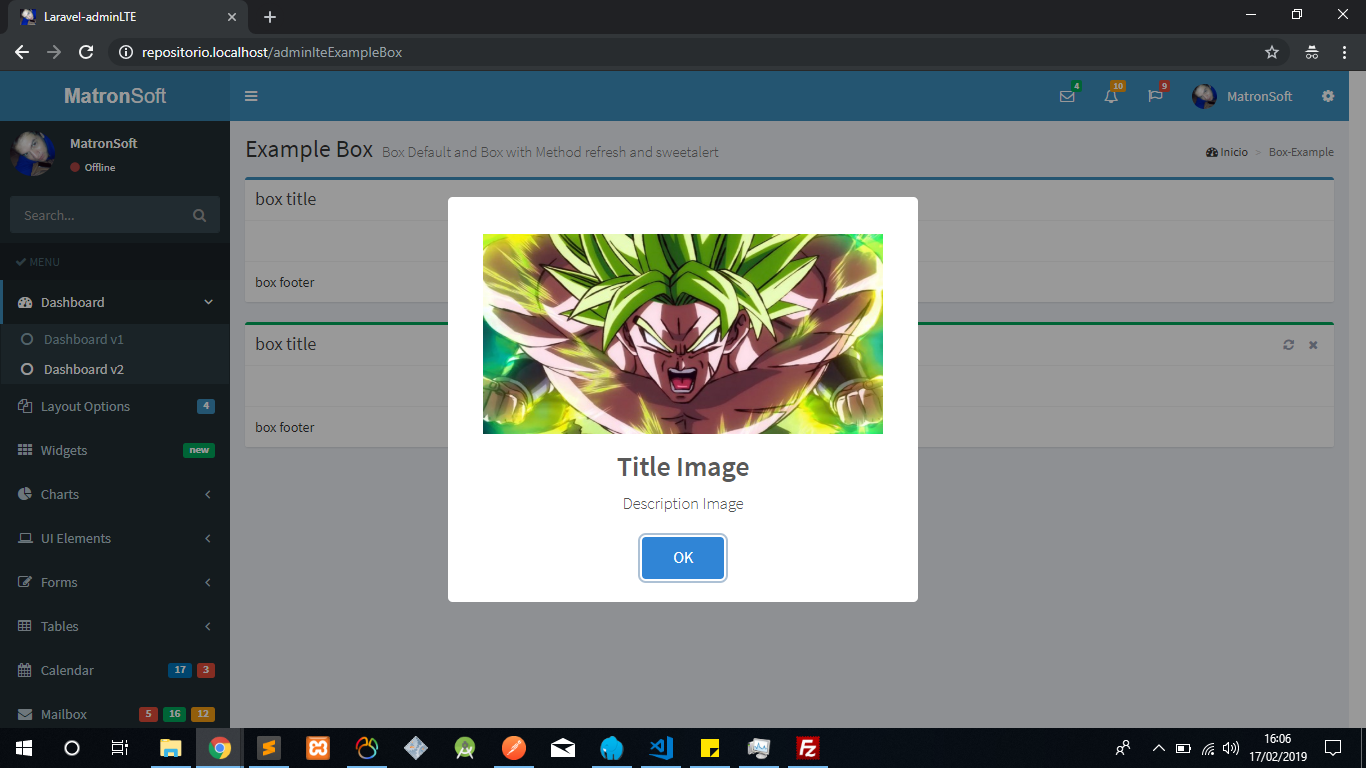
Task: Open Mailbox in the sidebar
Action: pos(115,712)
